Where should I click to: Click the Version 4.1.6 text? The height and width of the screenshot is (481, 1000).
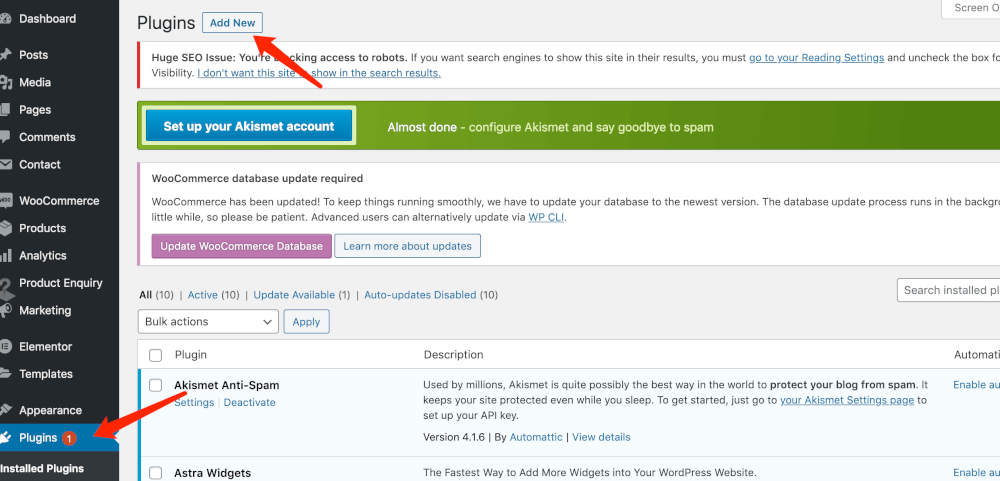coord(454,437)
